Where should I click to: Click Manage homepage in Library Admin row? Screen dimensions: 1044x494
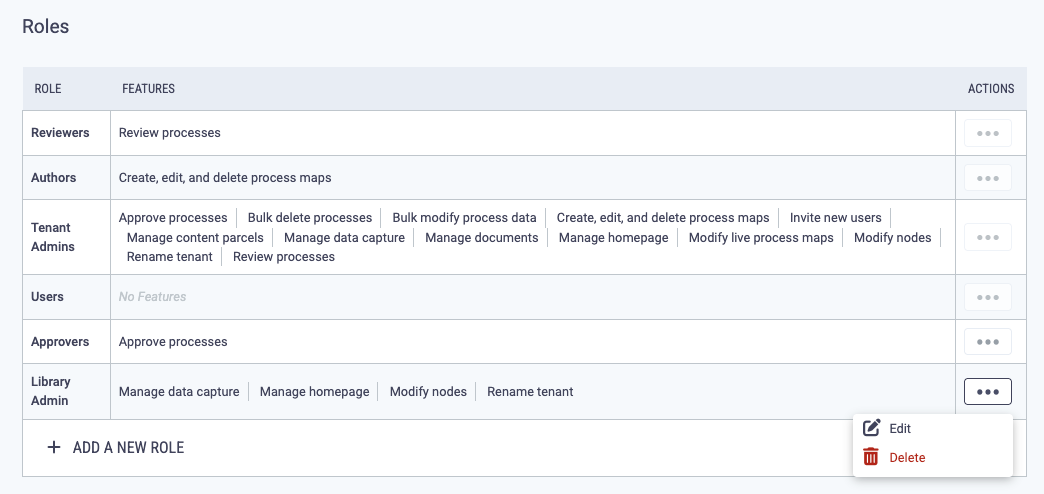pos(314,391)
